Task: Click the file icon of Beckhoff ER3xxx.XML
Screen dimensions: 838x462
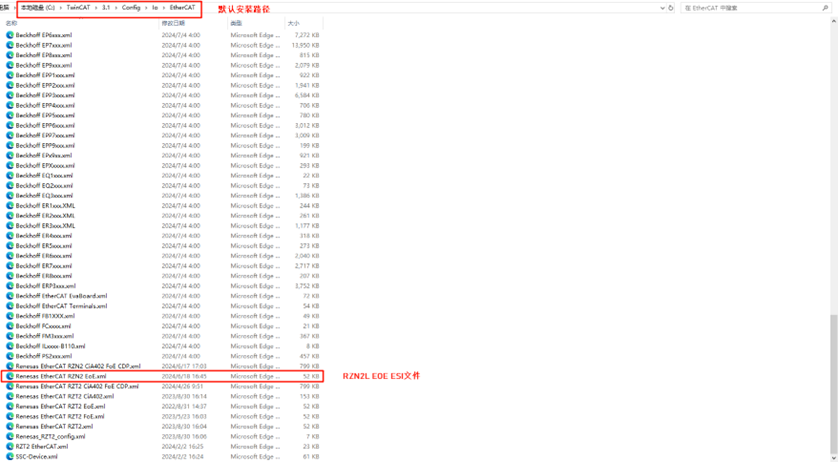Action: (10, 226)
